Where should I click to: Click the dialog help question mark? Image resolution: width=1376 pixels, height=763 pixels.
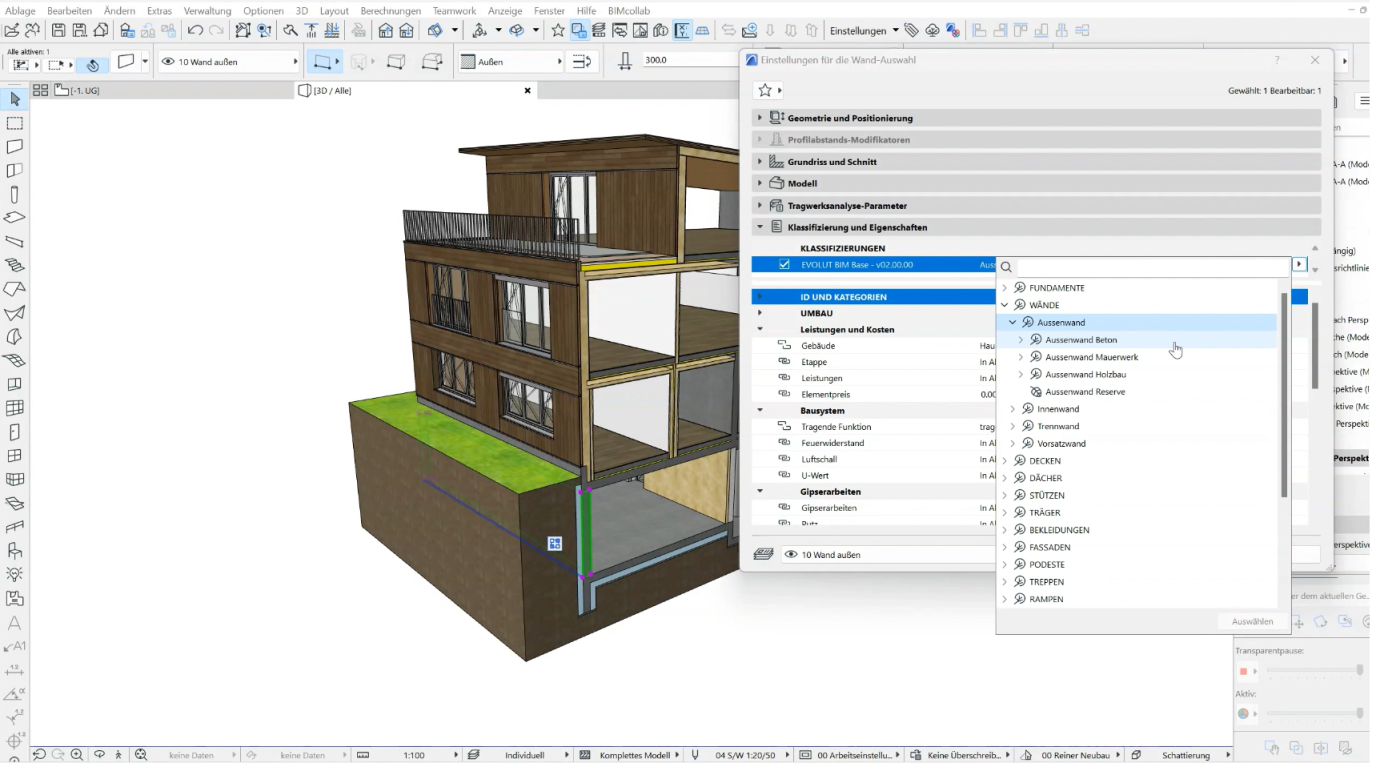pyautogui.click(x=1276, y=60)
